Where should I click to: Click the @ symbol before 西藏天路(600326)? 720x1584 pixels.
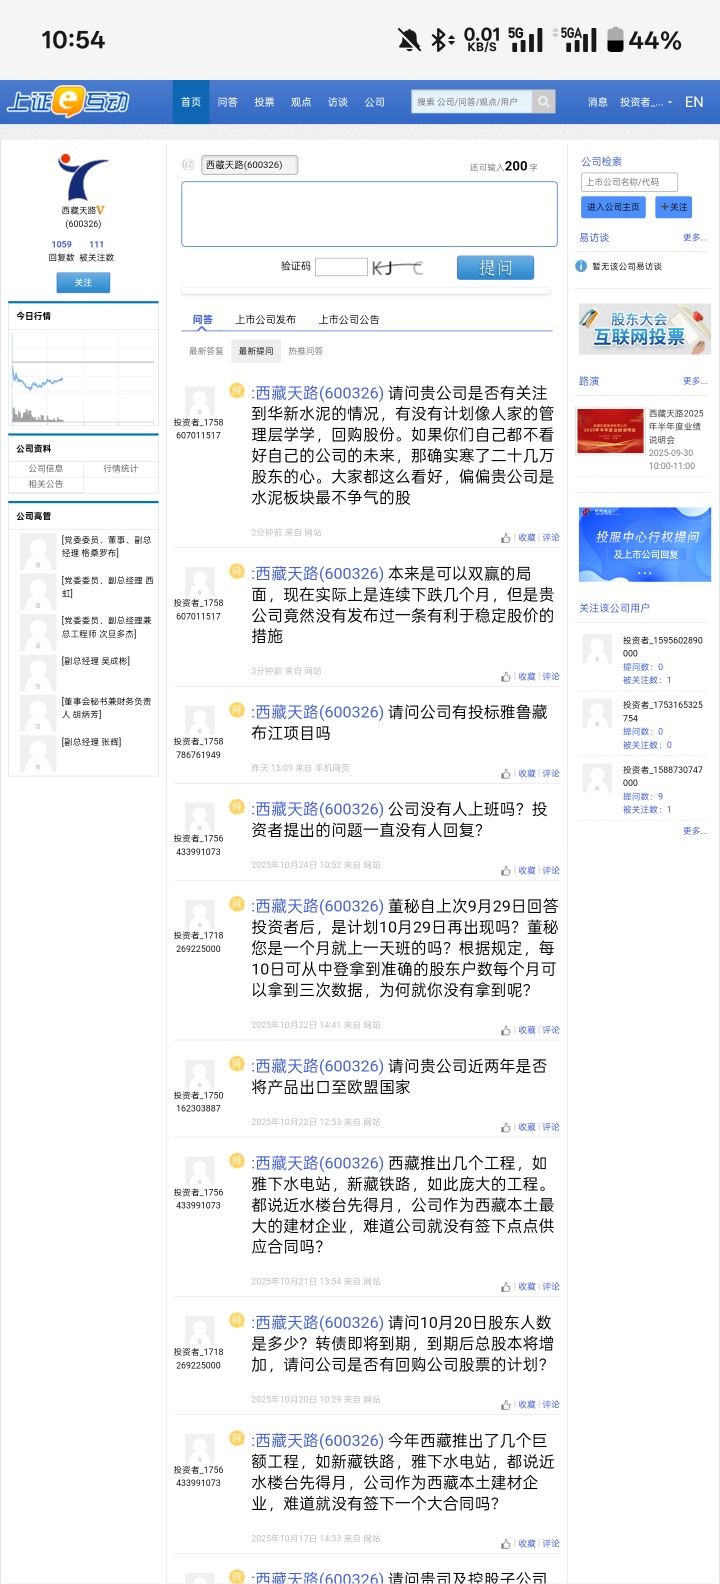pos(188,165)
